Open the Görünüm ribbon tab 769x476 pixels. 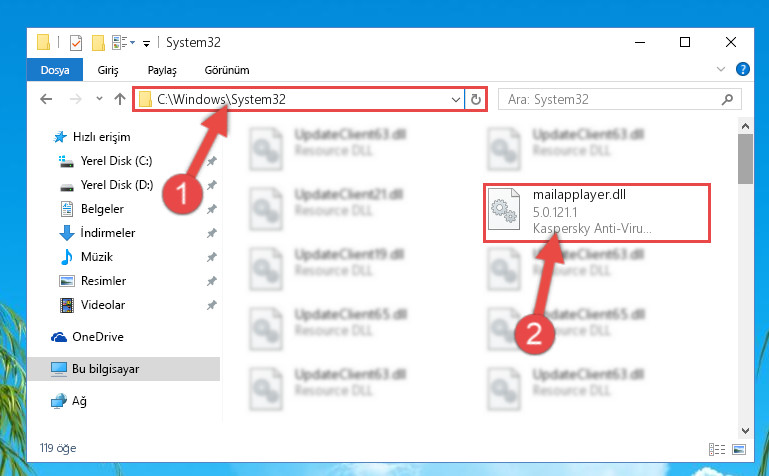click(227, 70)
